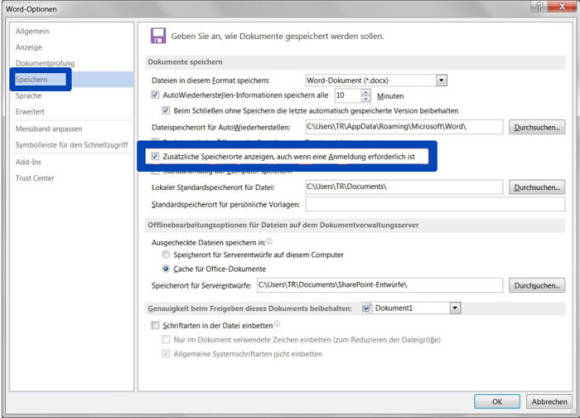The image size is (580, 418).
Task: Click the help question mark icon in title bar
Action: point(539,6)
